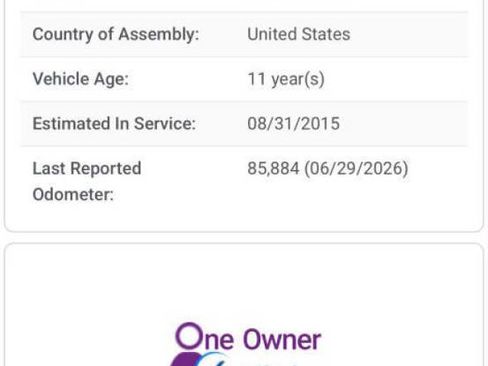488x366 pixels.
Task: Select the Estimated In Service table row
Action: coord(244,124)
